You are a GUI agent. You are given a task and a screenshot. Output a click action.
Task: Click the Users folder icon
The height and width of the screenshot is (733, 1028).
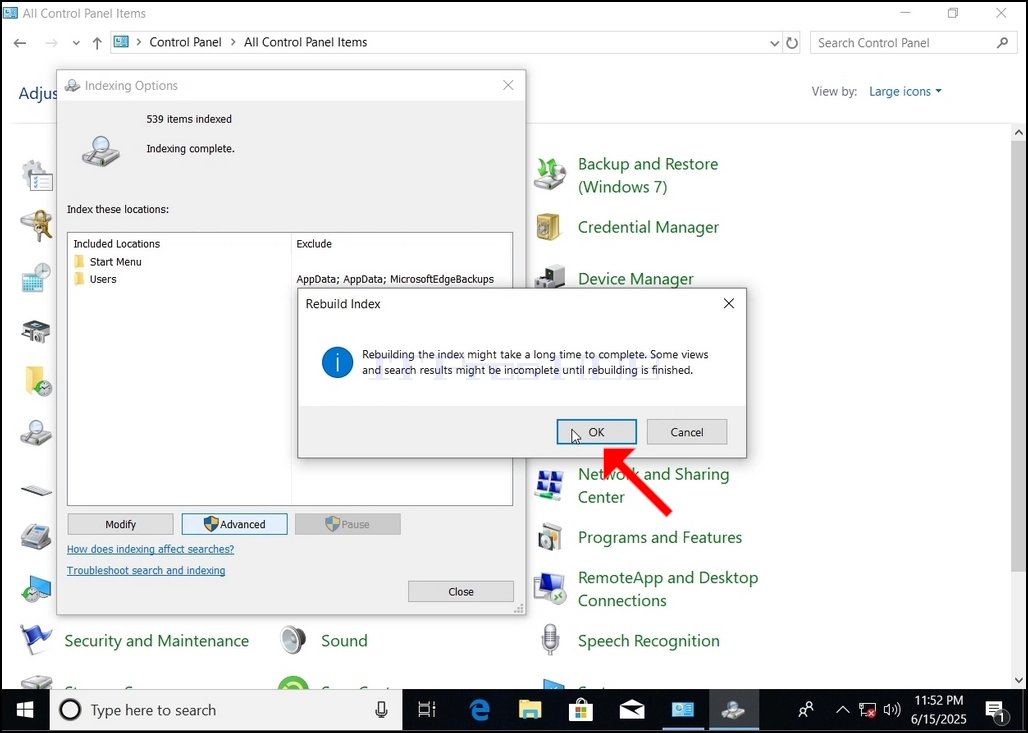tap(79, 279)
